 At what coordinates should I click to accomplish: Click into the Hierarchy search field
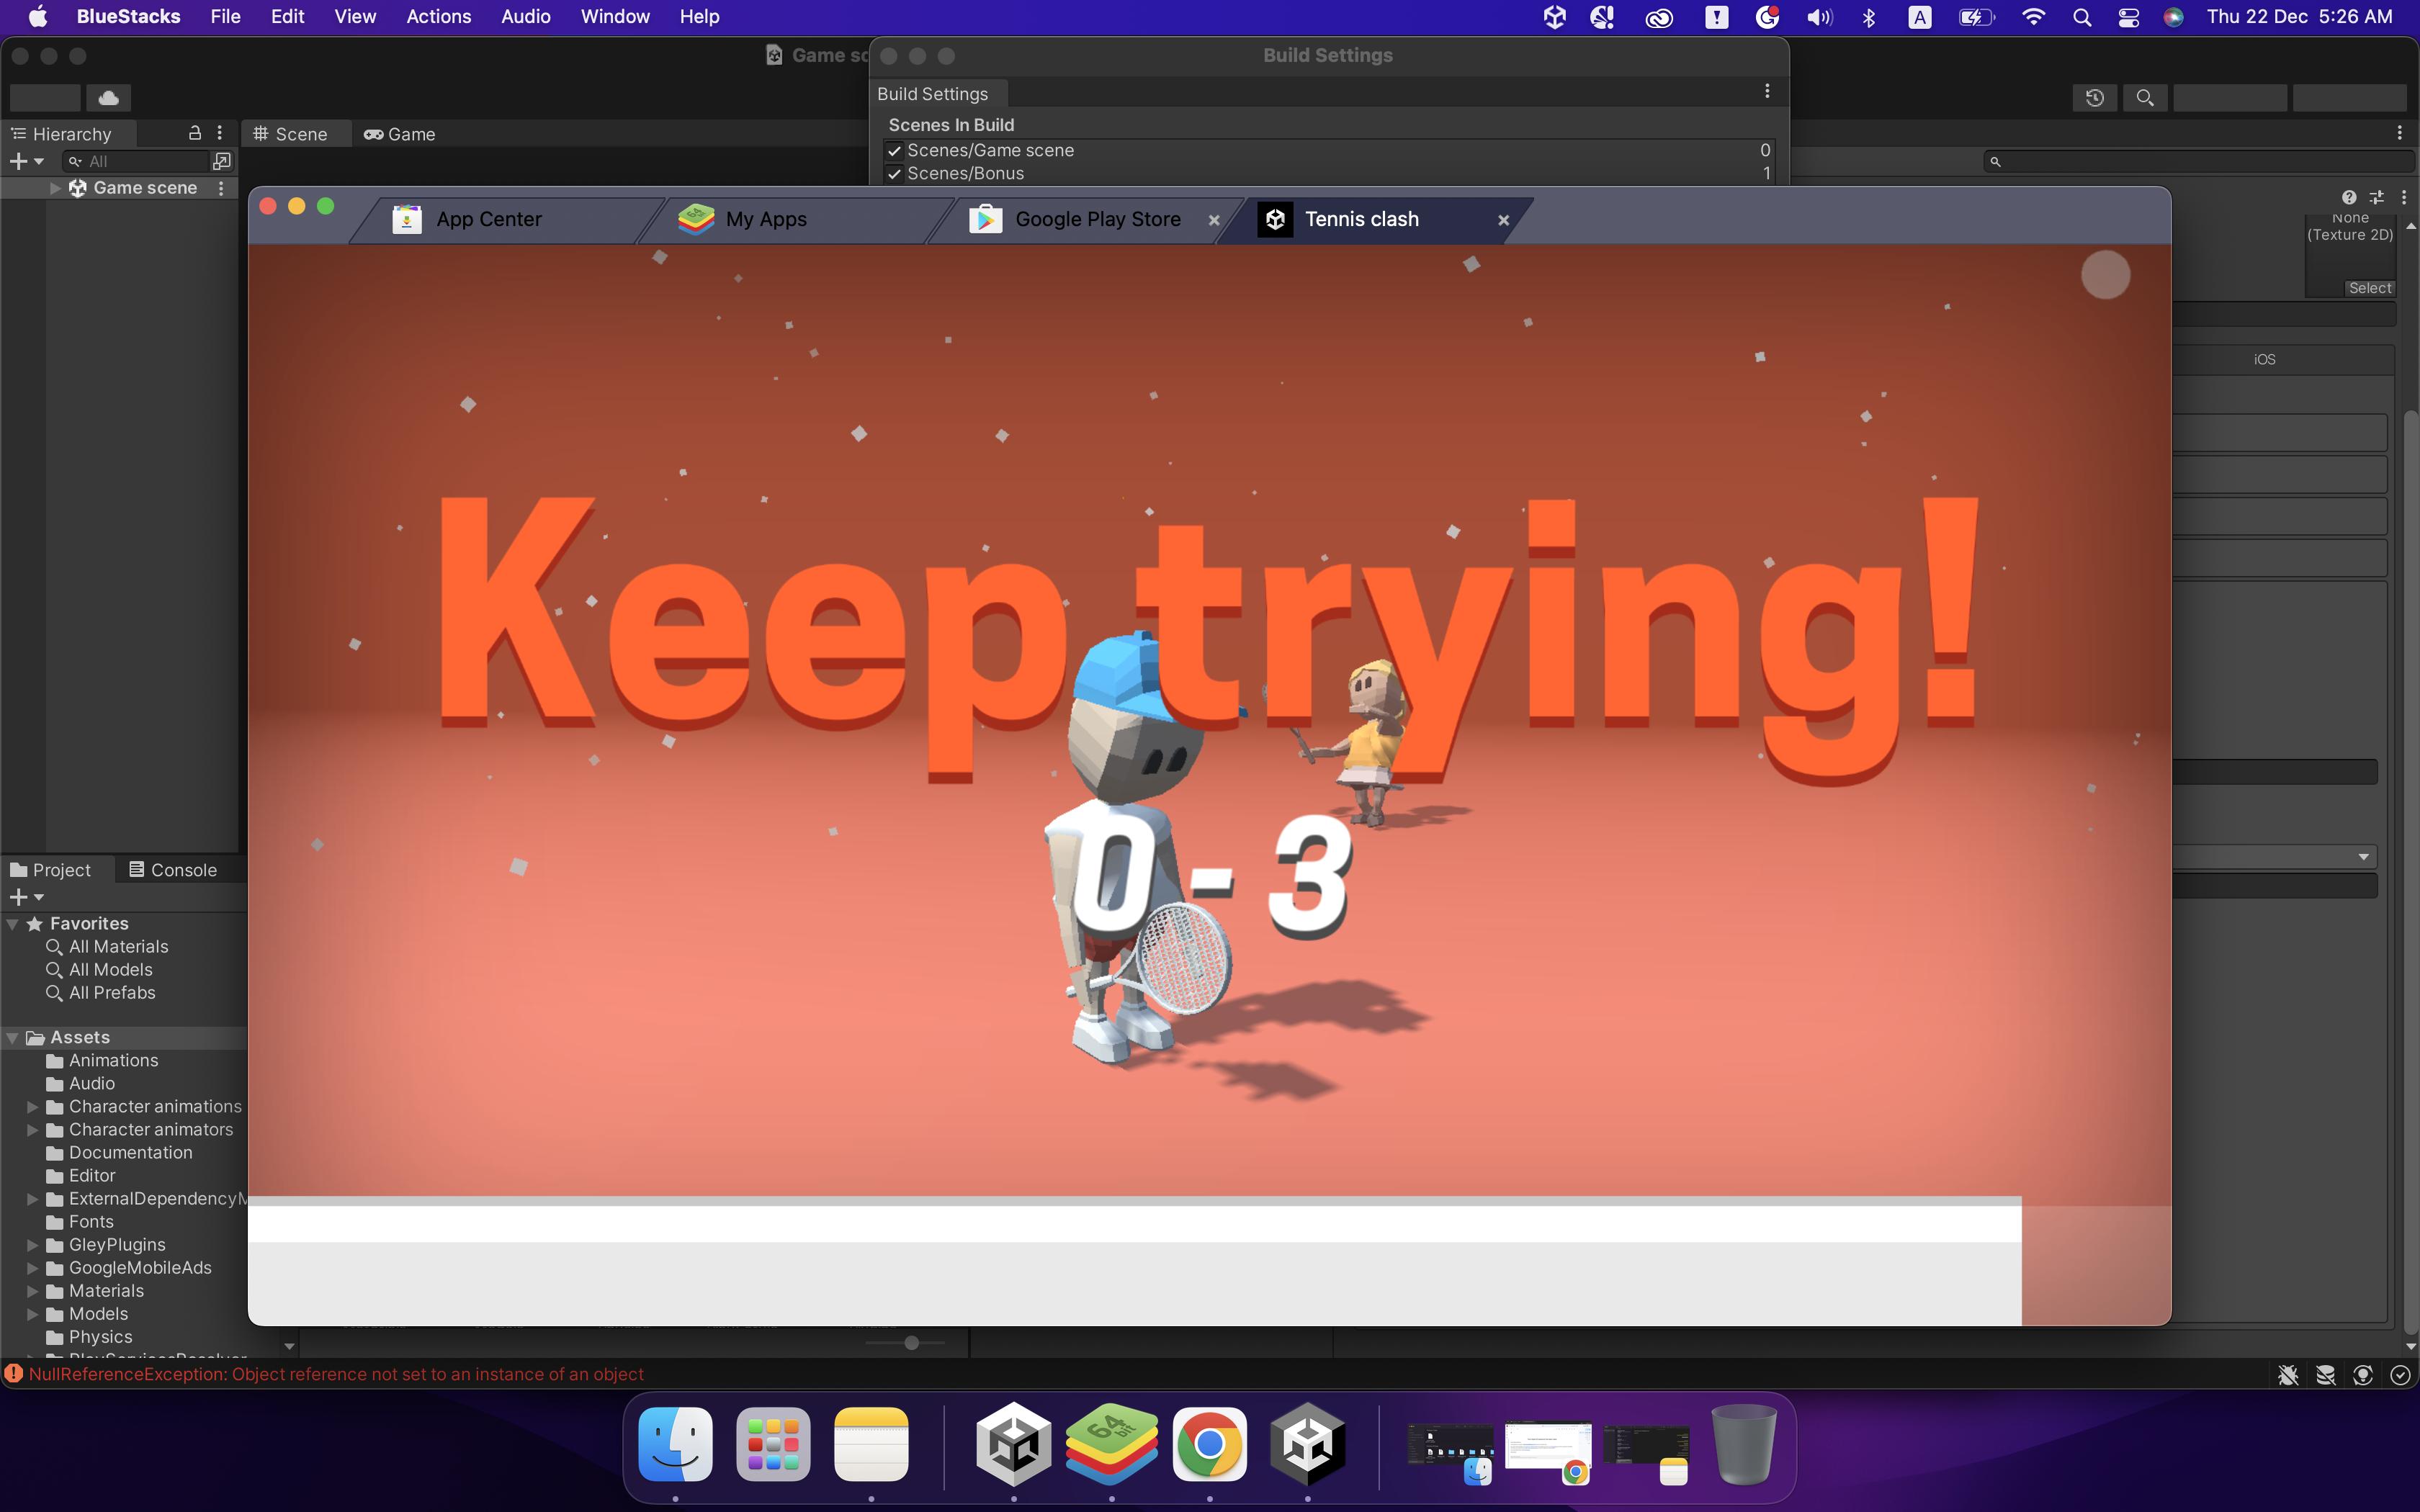point(135,161)
